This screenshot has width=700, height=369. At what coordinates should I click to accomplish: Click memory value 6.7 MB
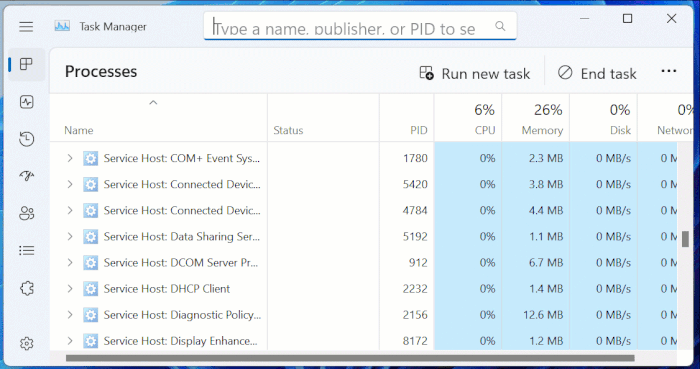(546, 263)
